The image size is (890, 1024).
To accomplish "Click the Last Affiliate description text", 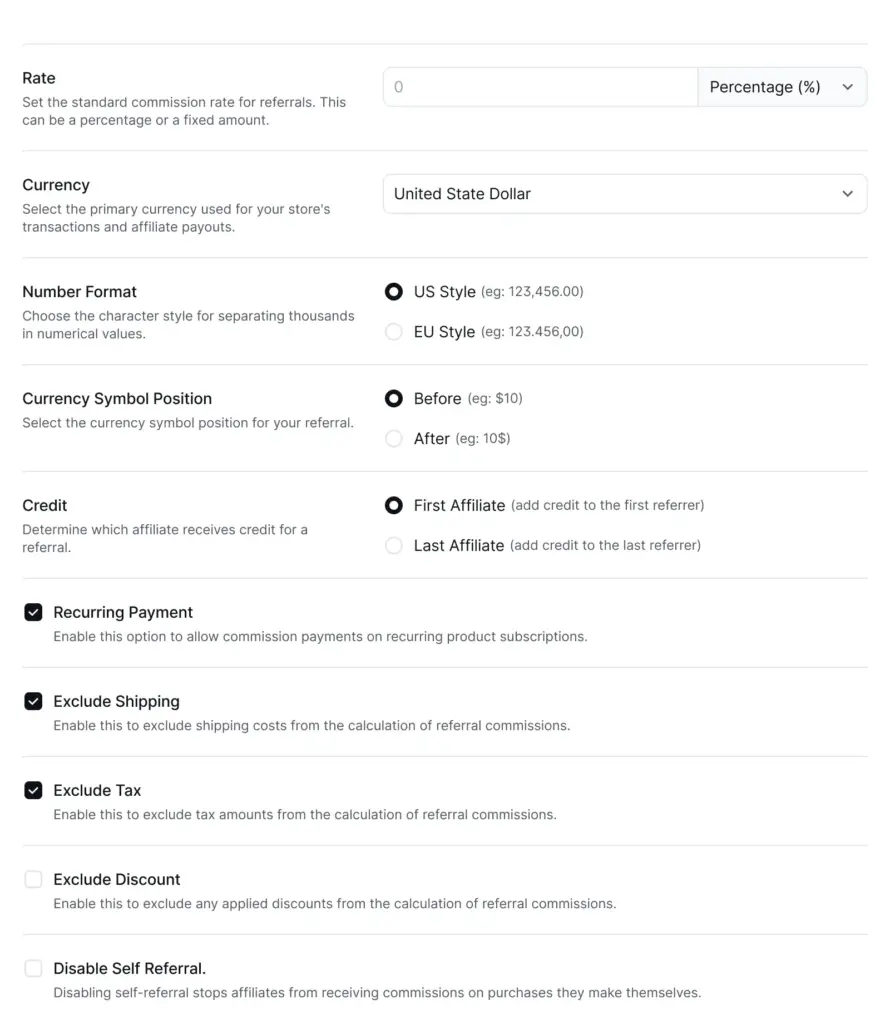I will (605, 545).
